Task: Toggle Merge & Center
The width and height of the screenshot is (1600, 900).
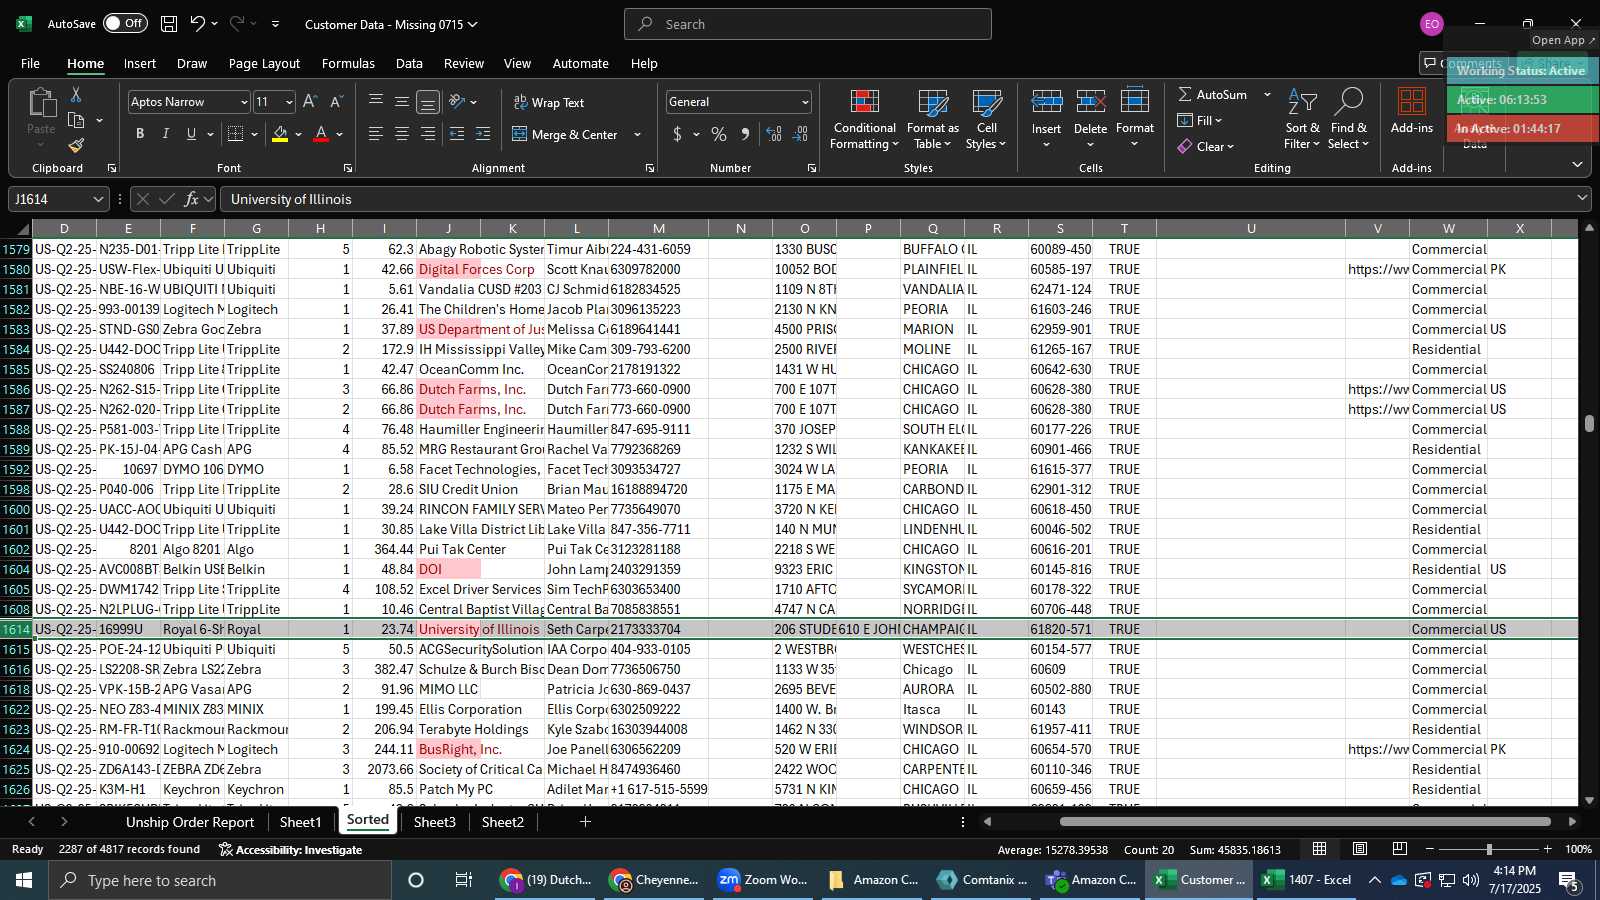Action: [565, 134]
